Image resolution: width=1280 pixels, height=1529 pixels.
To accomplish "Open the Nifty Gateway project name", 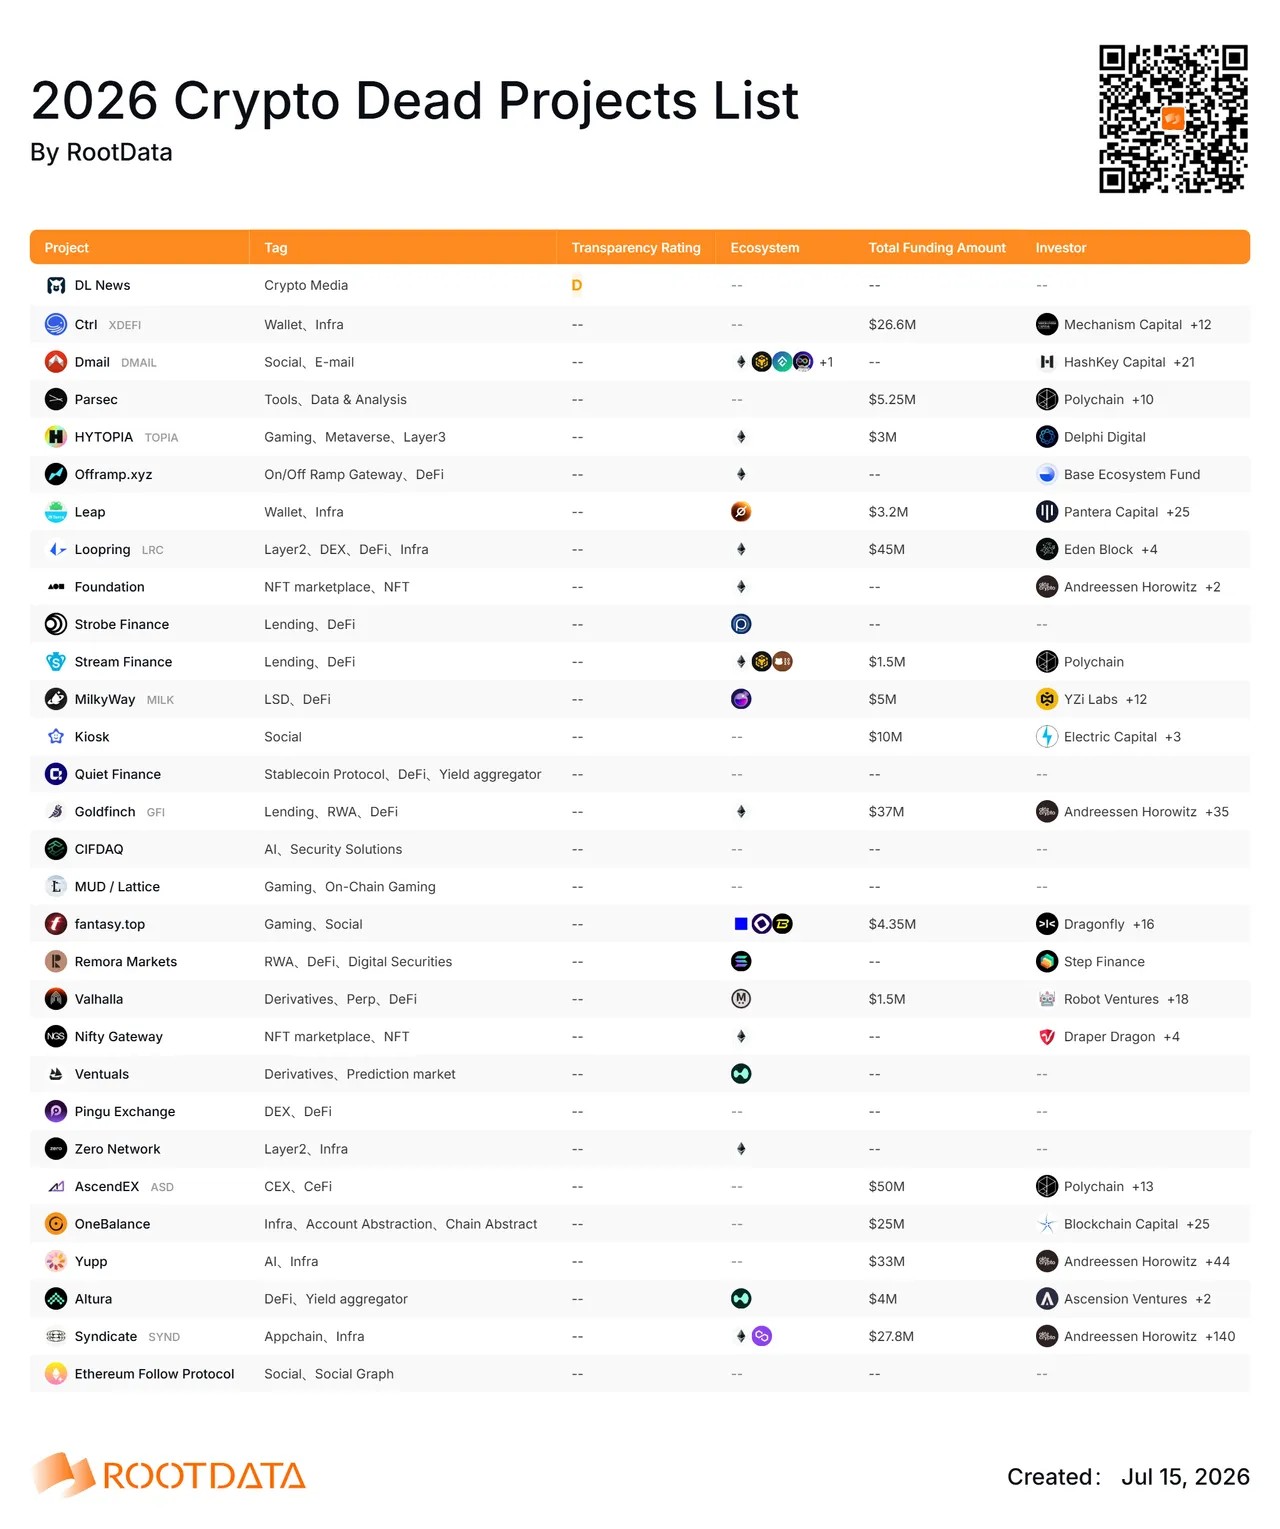I will coord(119,1037).
